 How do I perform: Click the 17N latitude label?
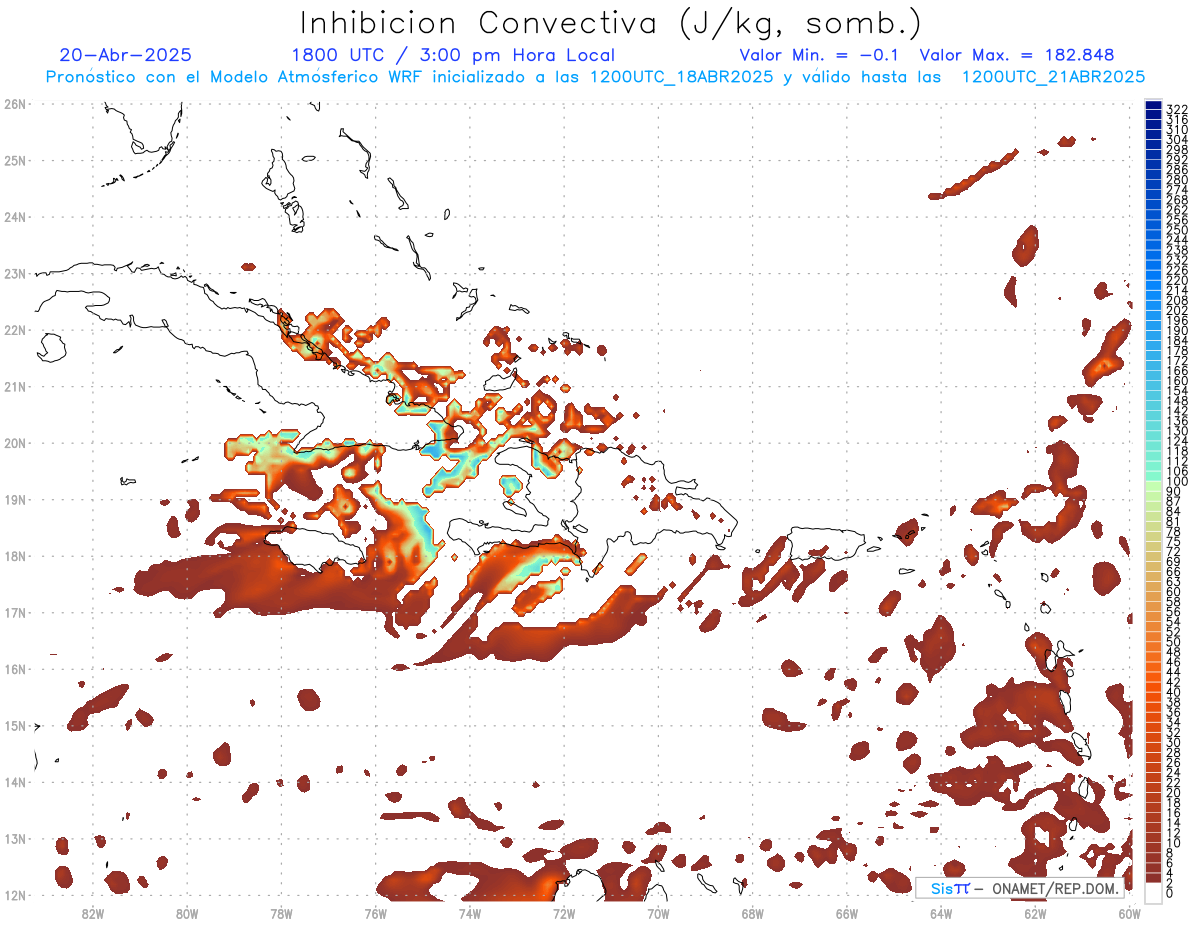click(15, 612)
